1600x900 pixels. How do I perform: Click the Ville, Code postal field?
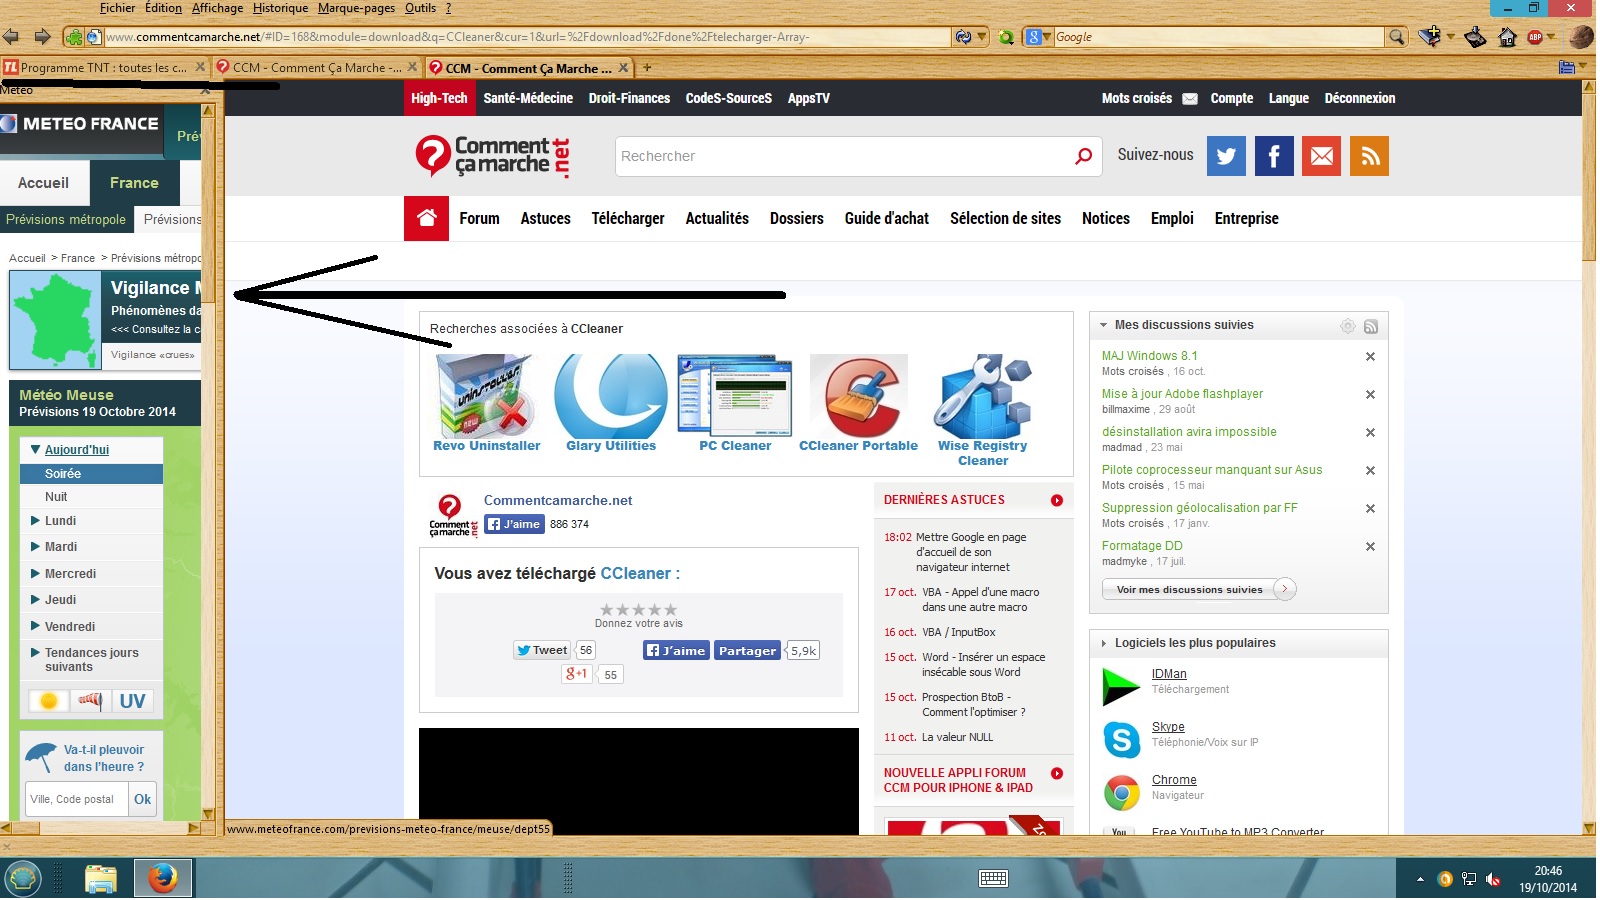tap(77, 799)
